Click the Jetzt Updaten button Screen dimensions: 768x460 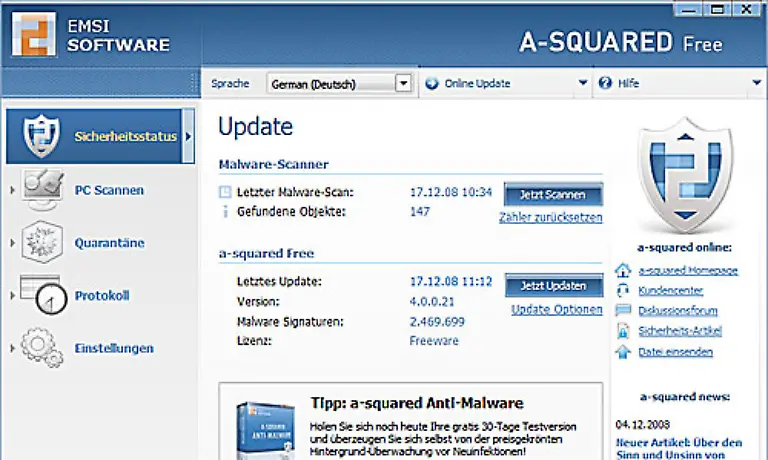tap(553, 286)
